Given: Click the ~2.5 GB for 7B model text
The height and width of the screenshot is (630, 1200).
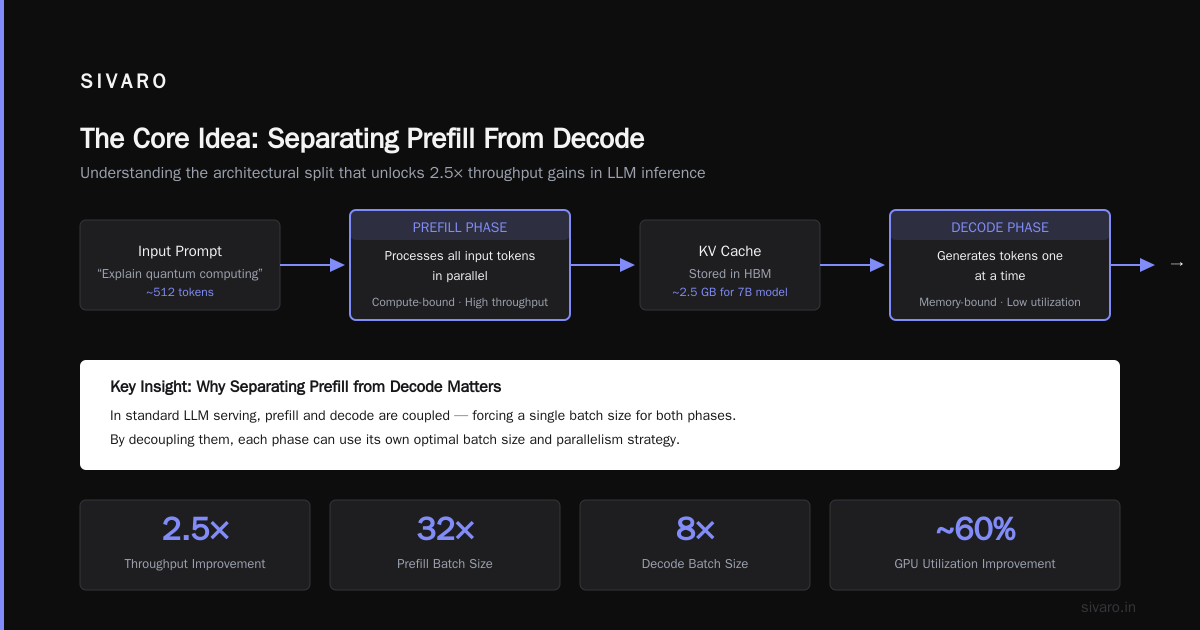Looking at the screenshot, I should [x=730, y=292].
